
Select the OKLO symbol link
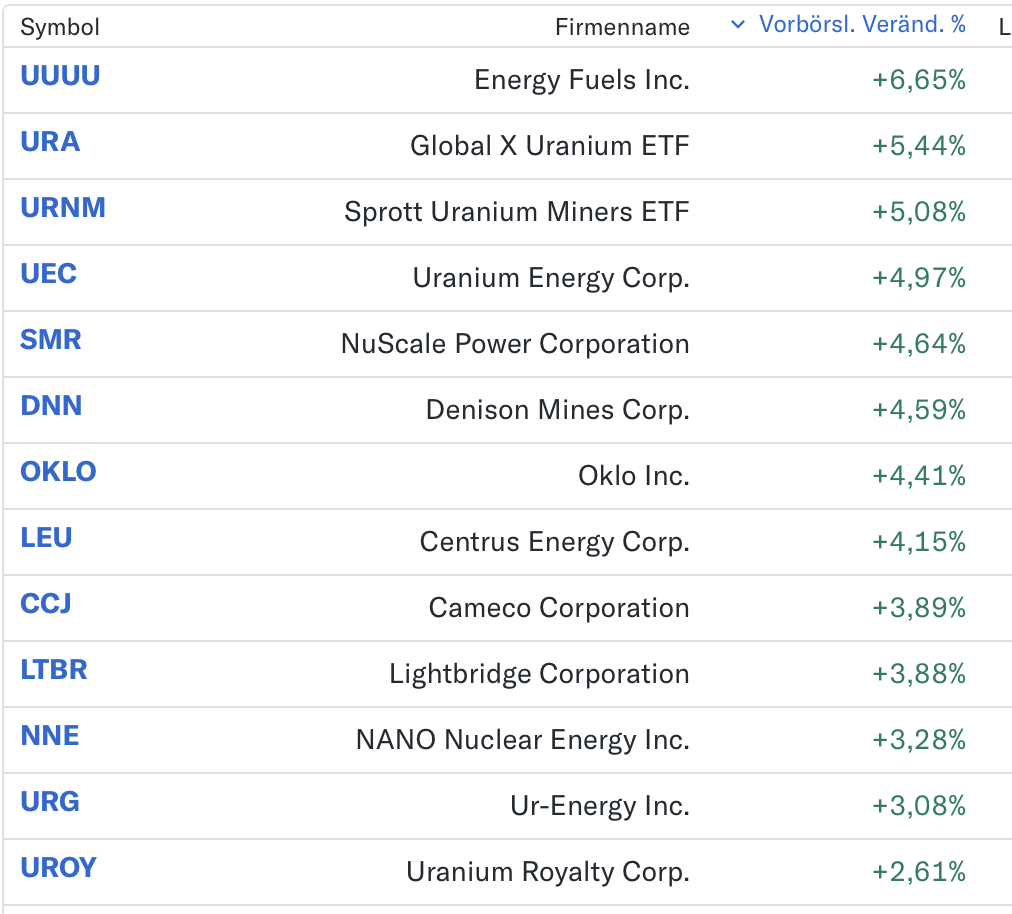point(58,472)
